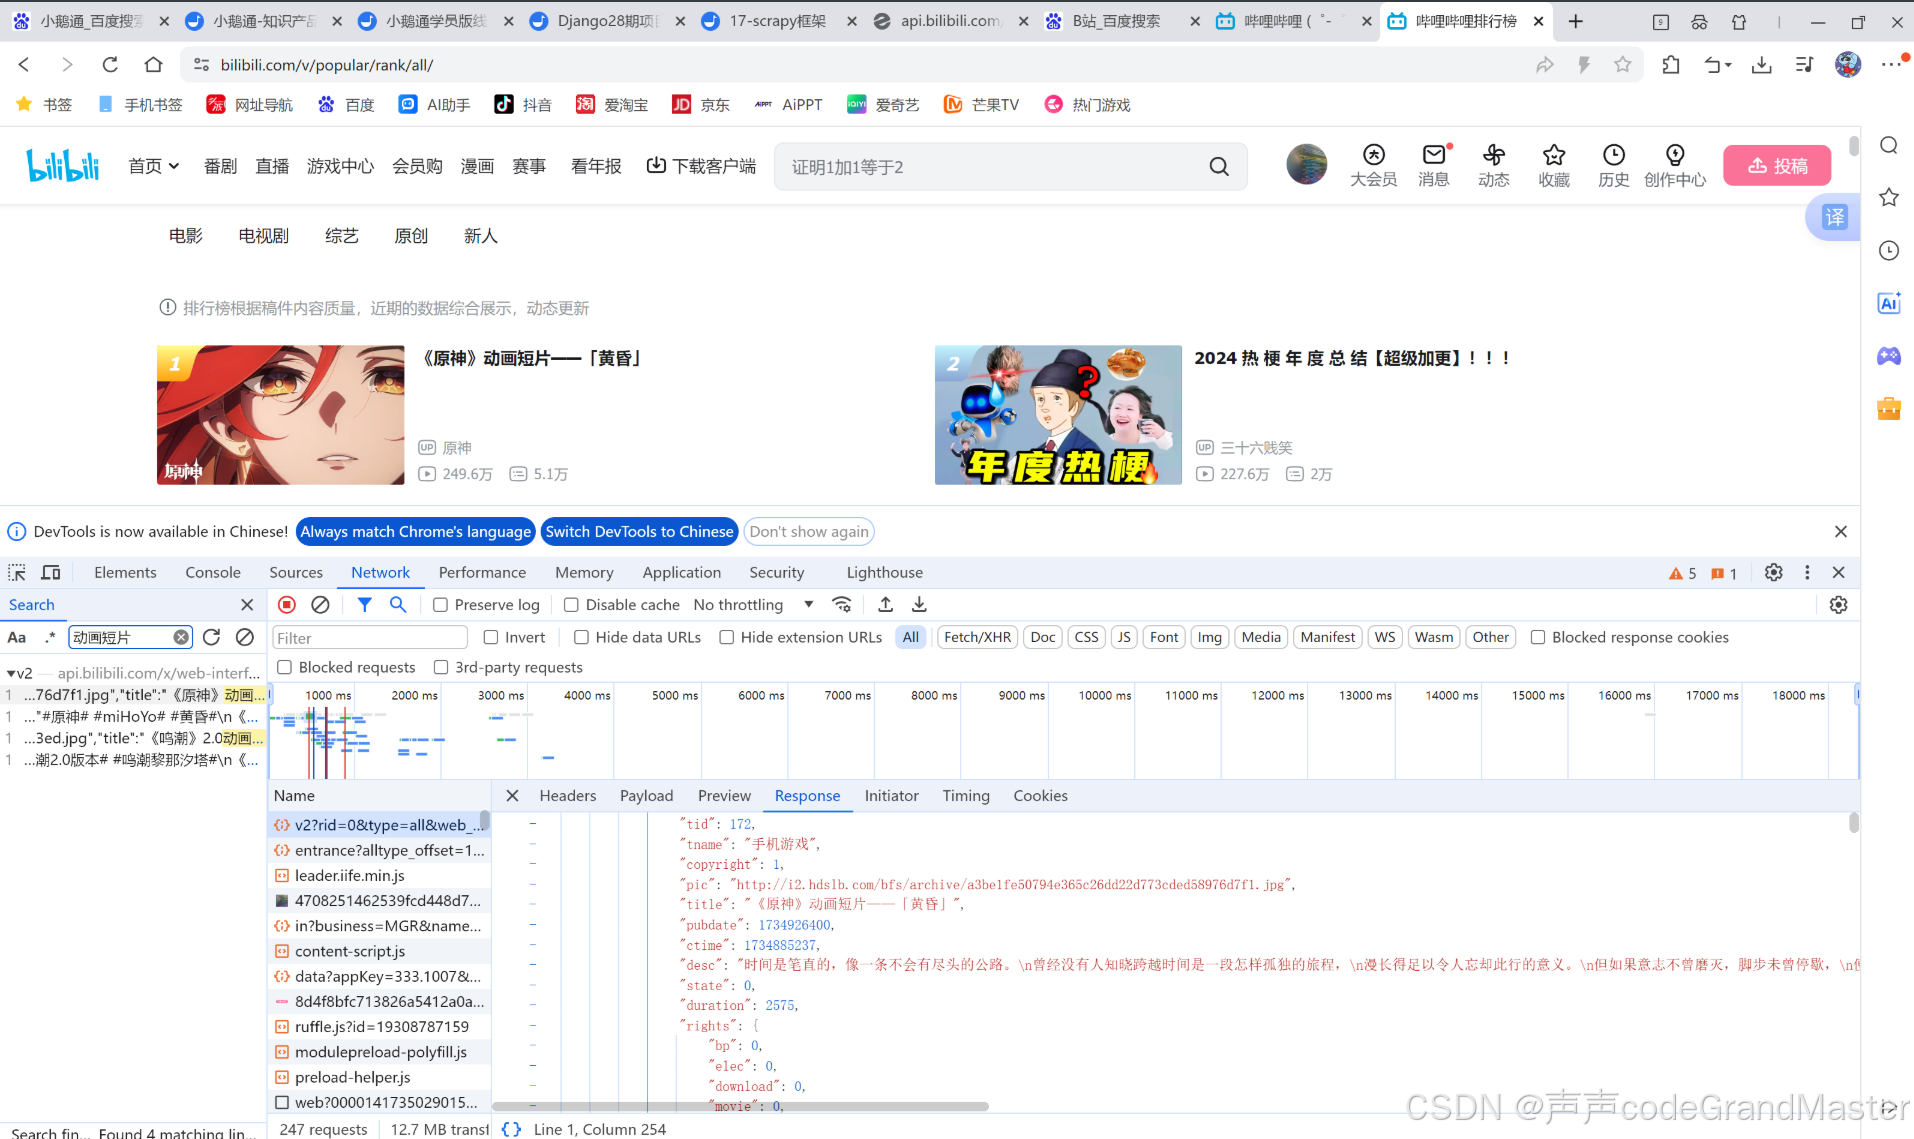
Task: Clear the search text 动画短片
Action: pos(181,637)
